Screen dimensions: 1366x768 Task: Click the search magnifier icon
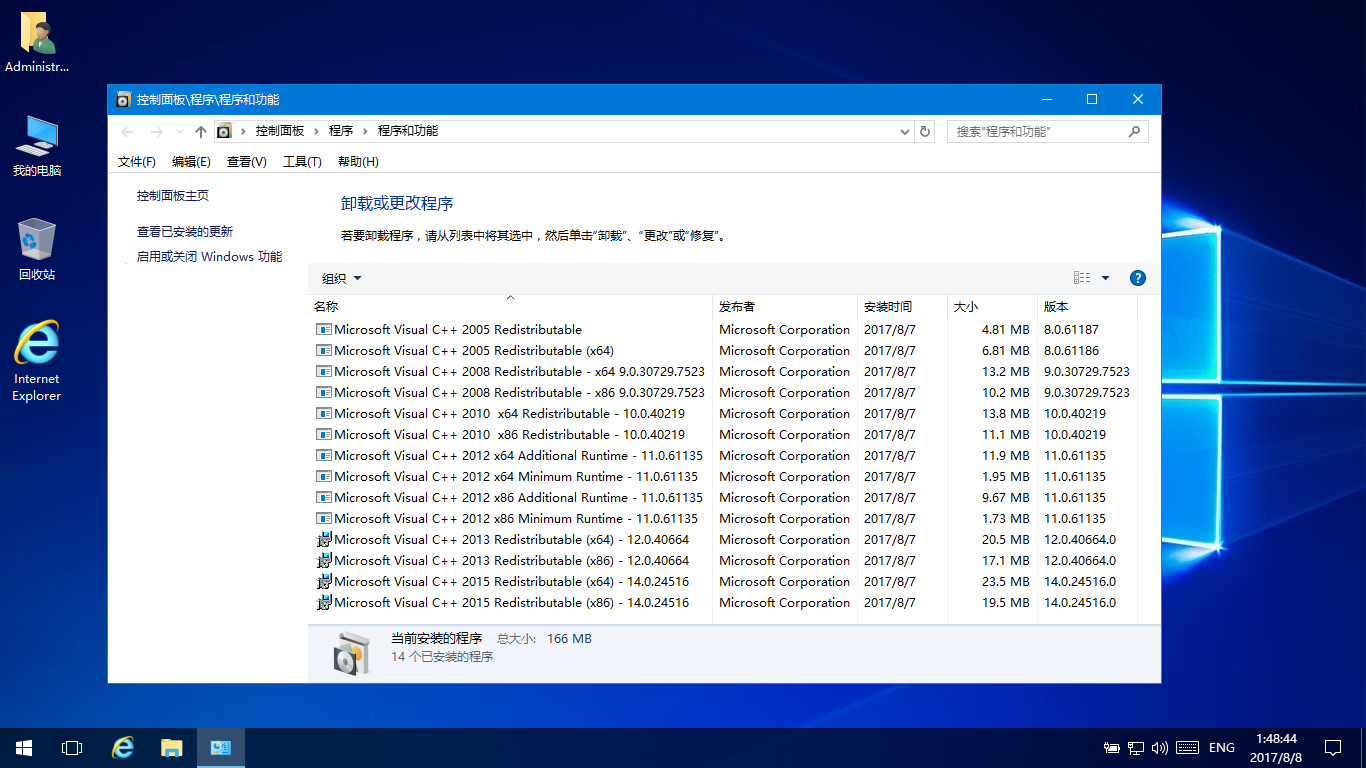tap(1134, 131)
